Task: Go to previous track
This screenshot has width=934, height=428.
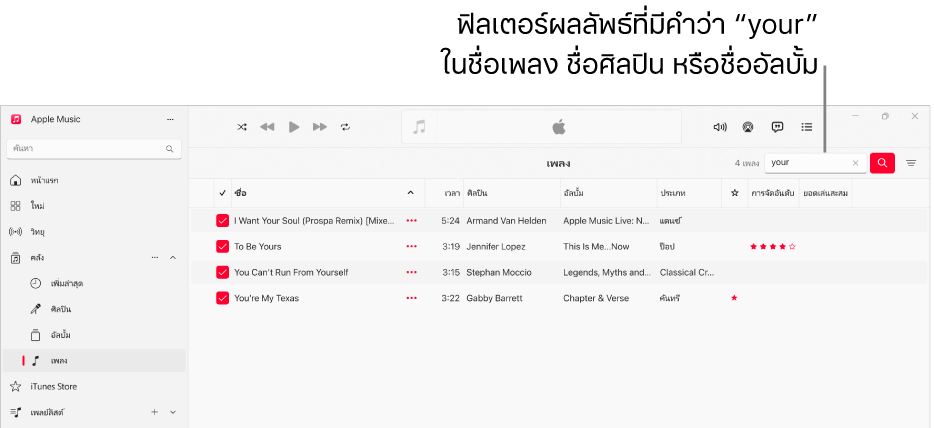Action: (267, 127)
